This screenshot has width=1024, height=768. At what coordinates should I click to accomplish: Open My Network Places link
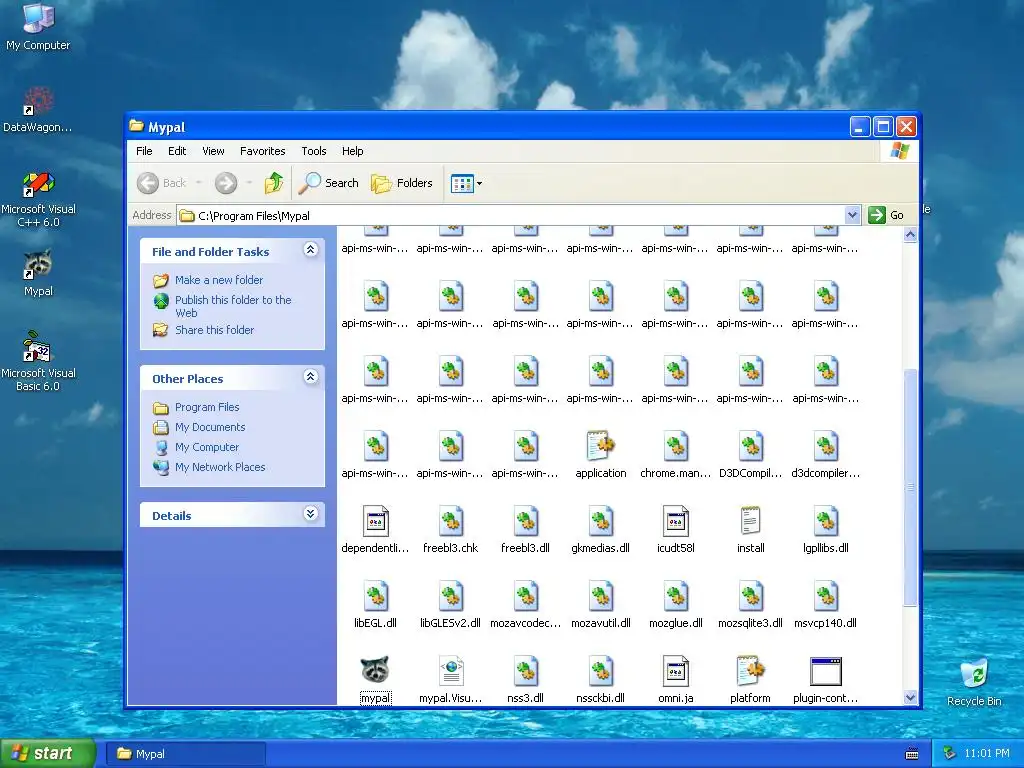[x=220, y=467]
